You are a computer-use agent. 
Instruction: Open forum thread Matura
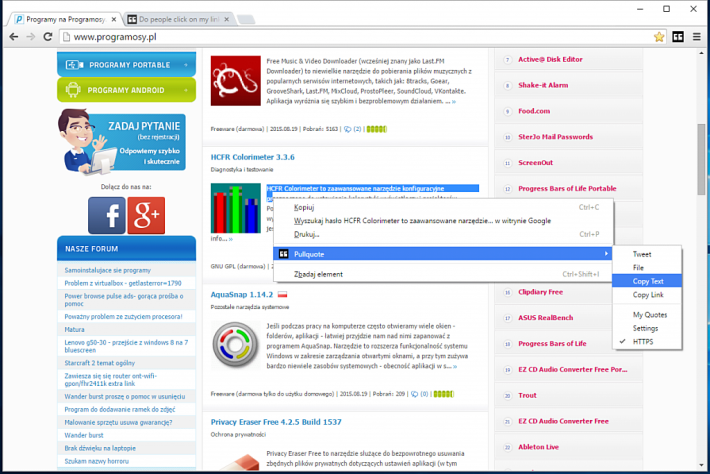[x=74, y=330]
